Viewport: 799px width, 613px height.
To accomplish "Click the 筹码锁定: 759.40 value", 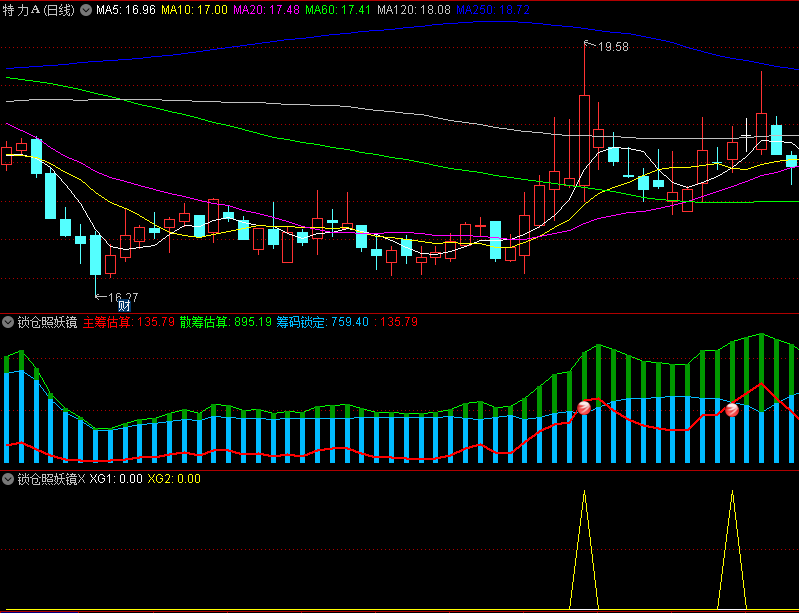I will pyautogui.click(x=323, y=322).
